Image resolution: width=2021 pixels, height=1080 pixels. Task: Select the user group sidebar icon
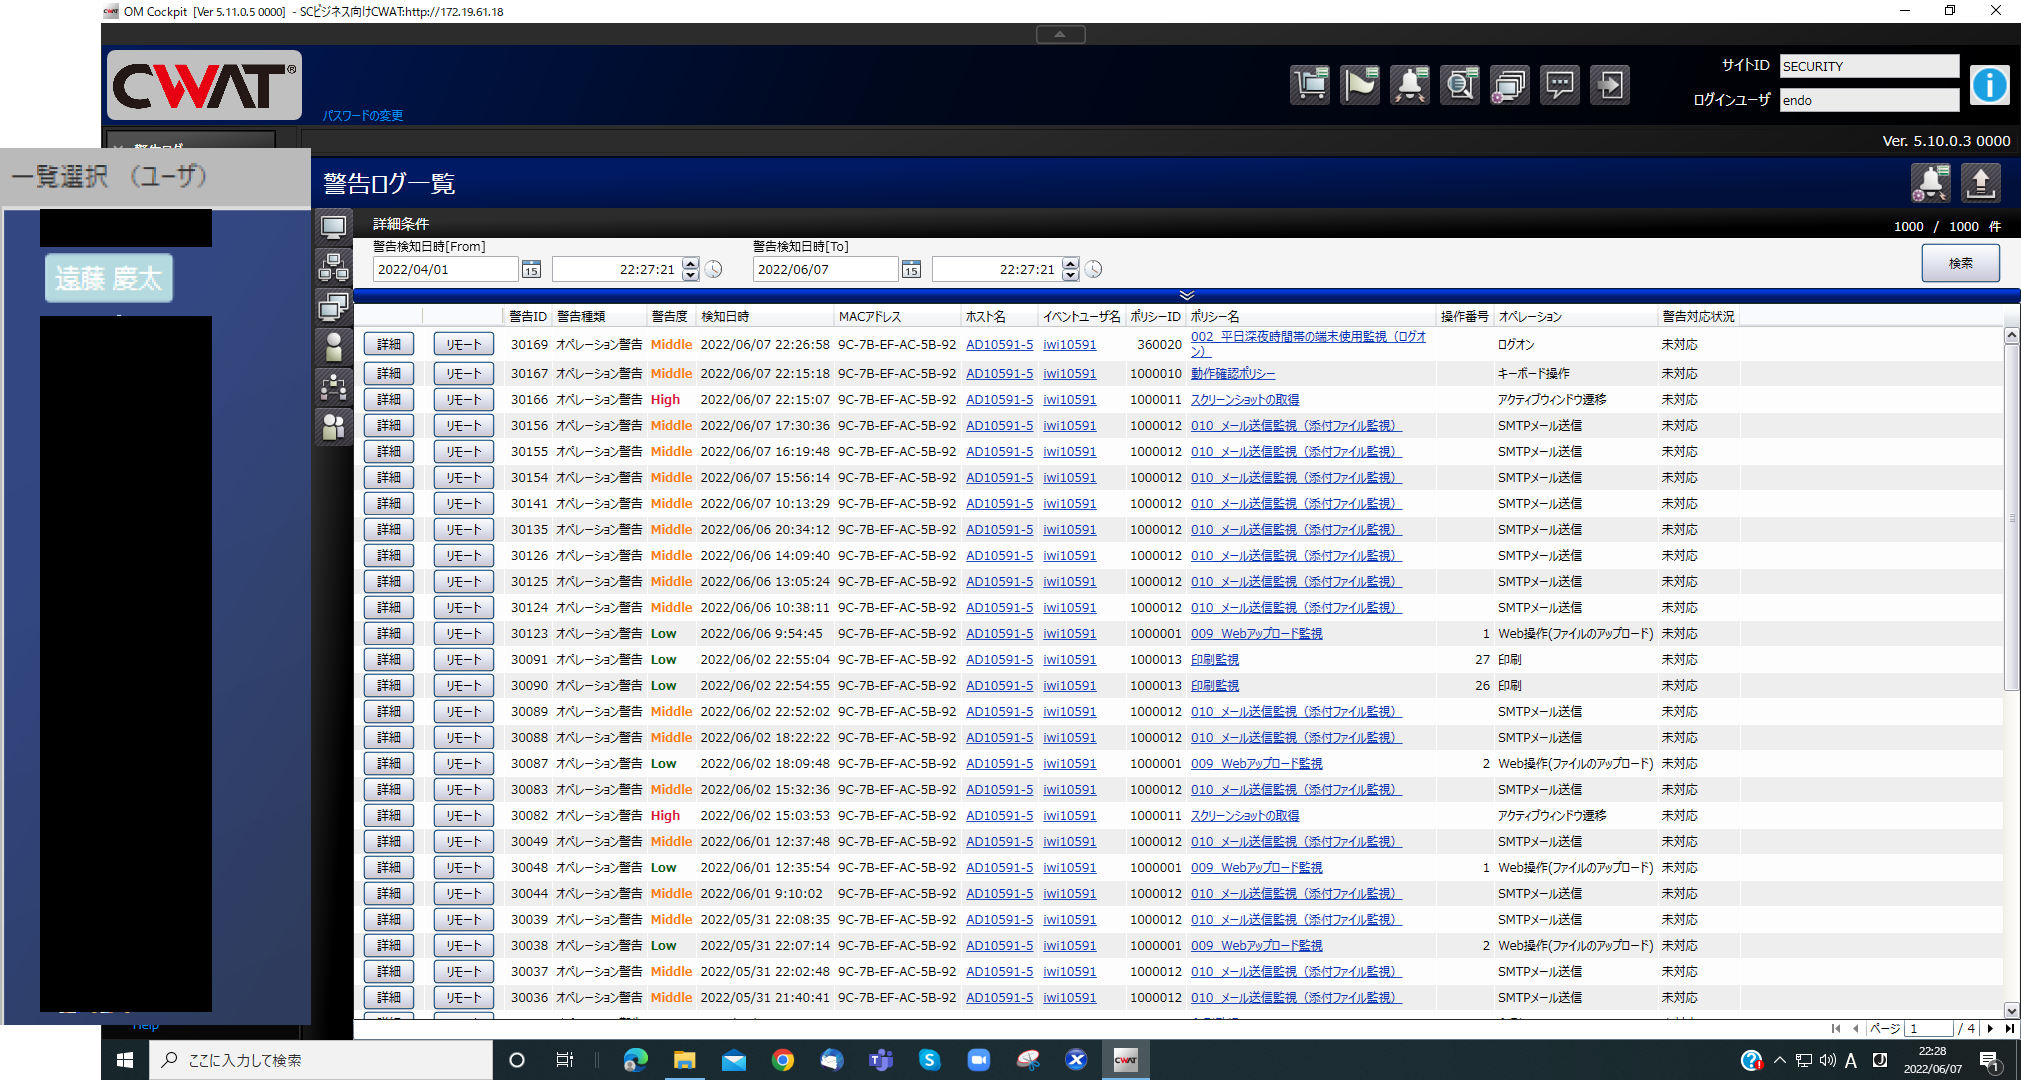coord(333,427)
